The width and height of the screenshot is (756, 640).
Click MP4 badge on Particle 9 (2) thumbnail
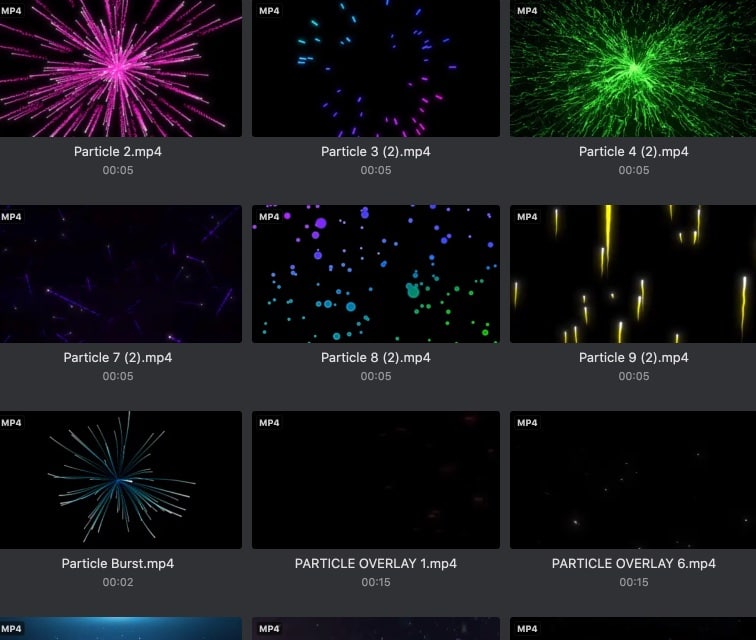pos(527,217)
